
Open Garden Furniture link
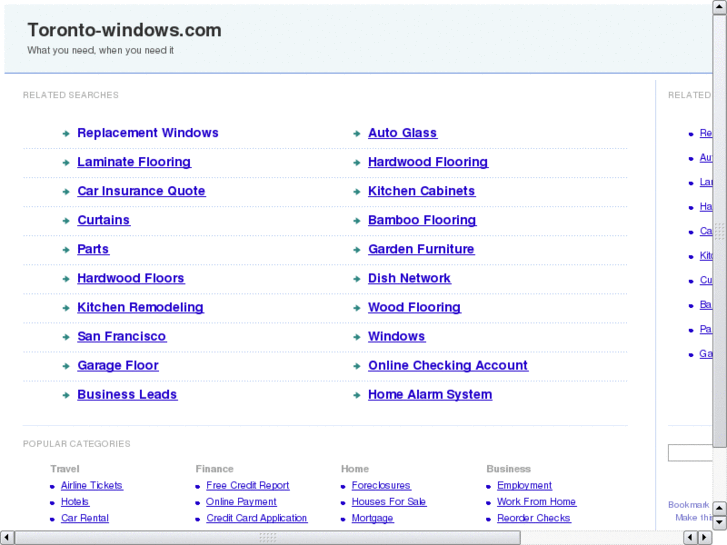[x=421, y=250]
